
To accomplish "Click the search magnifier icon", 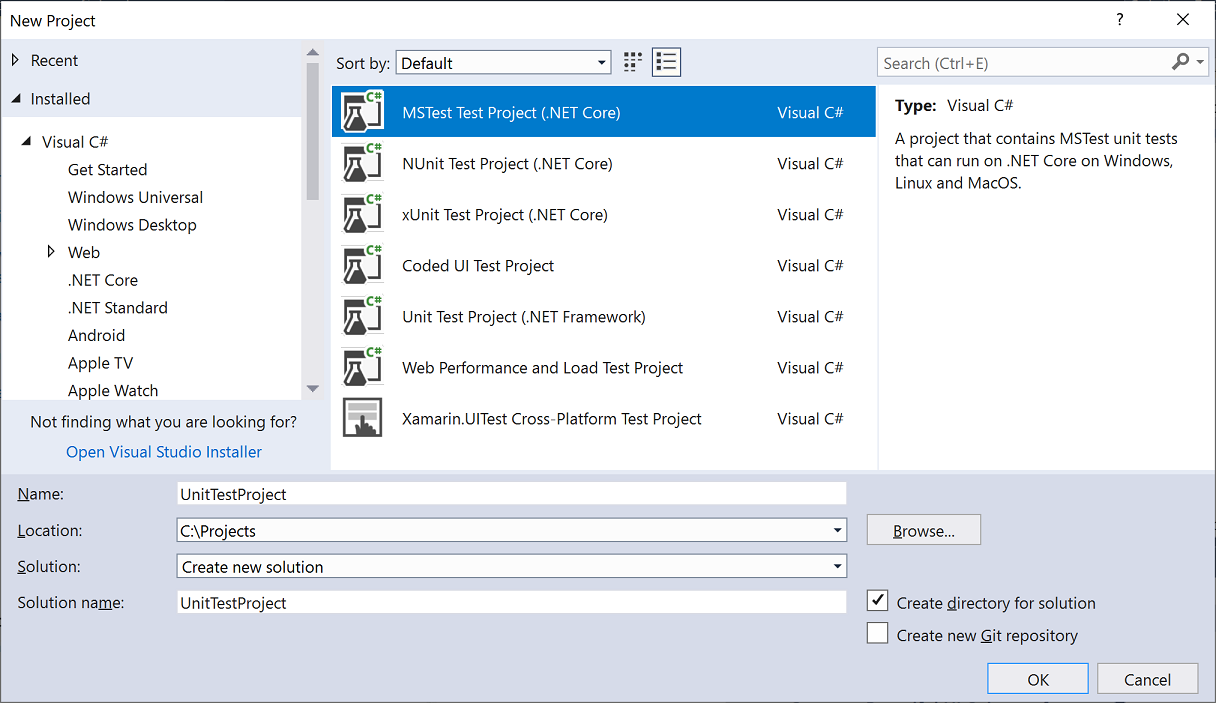I will pos(1181,62).
